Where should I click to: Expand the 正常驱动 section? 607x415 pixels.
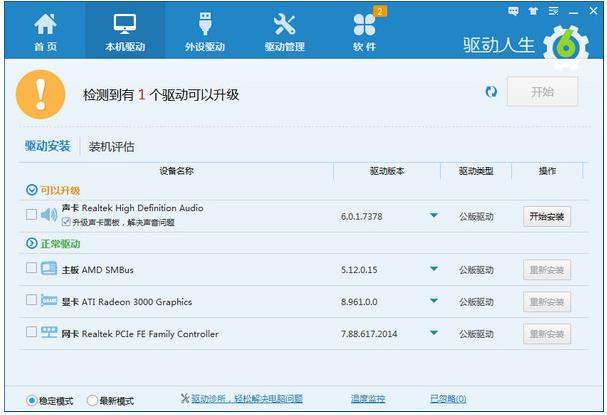[x=31, y=244]
